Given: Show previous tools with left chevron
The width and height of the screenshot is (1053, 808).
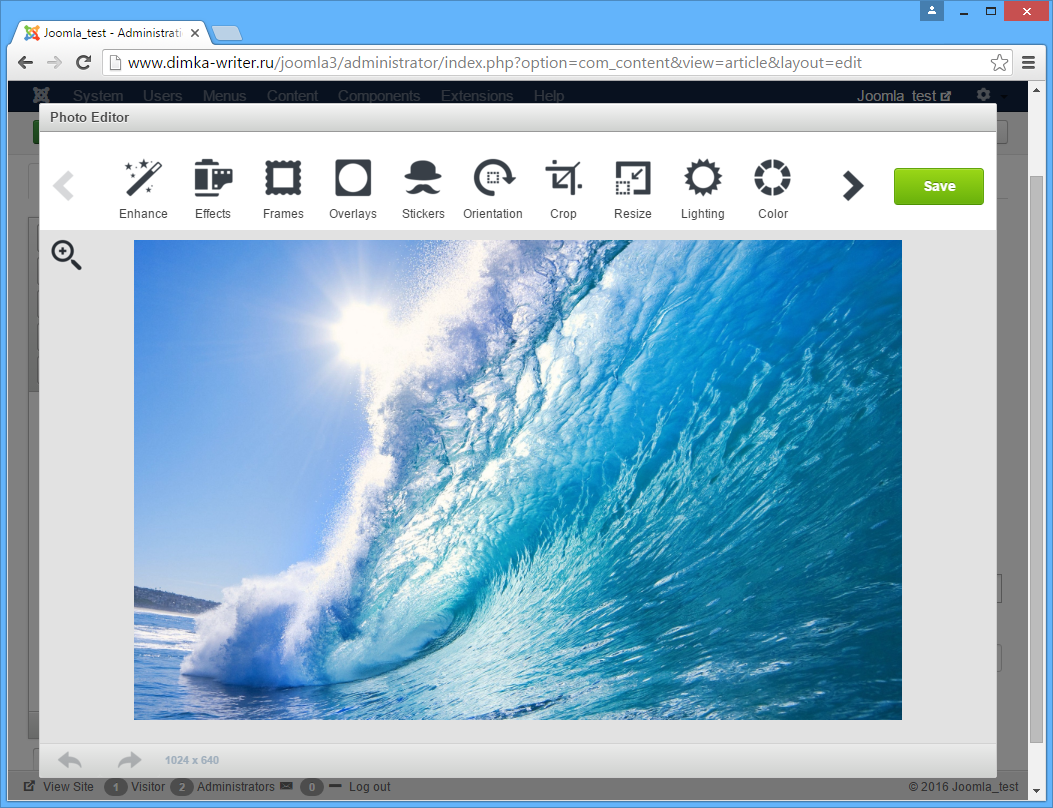Looking at the screenshot, I should pyautogui.click(x=64, y=186).
